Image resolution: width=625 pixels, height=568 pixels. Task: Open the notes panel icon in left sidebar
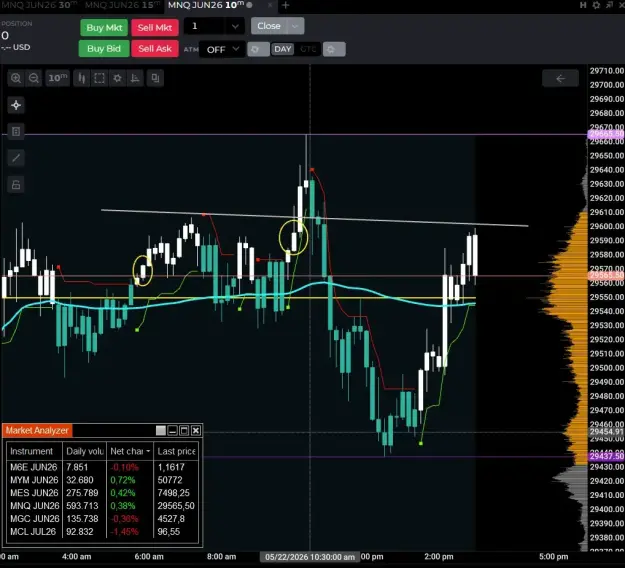coord(16,132)
